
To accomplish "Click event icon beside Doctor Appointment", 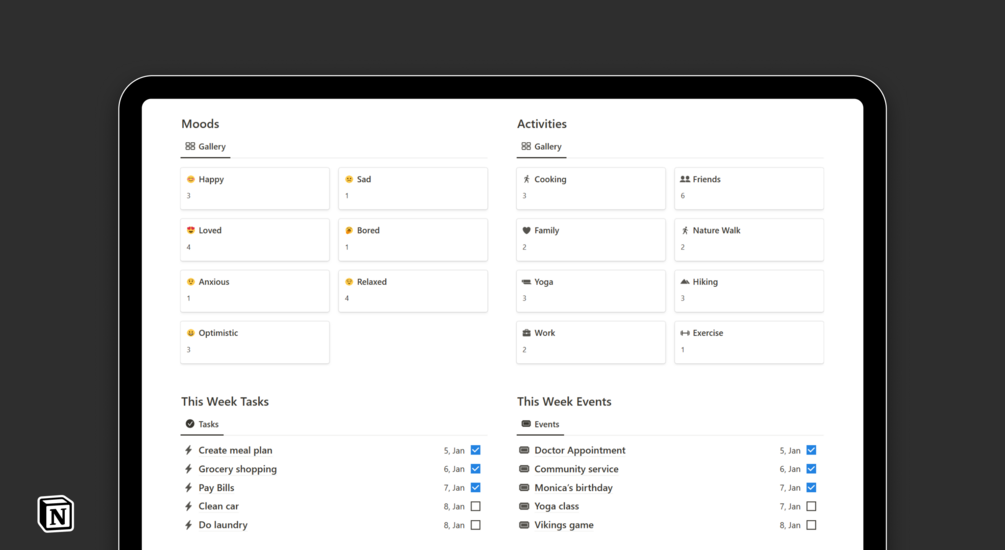I will point(524,450).
